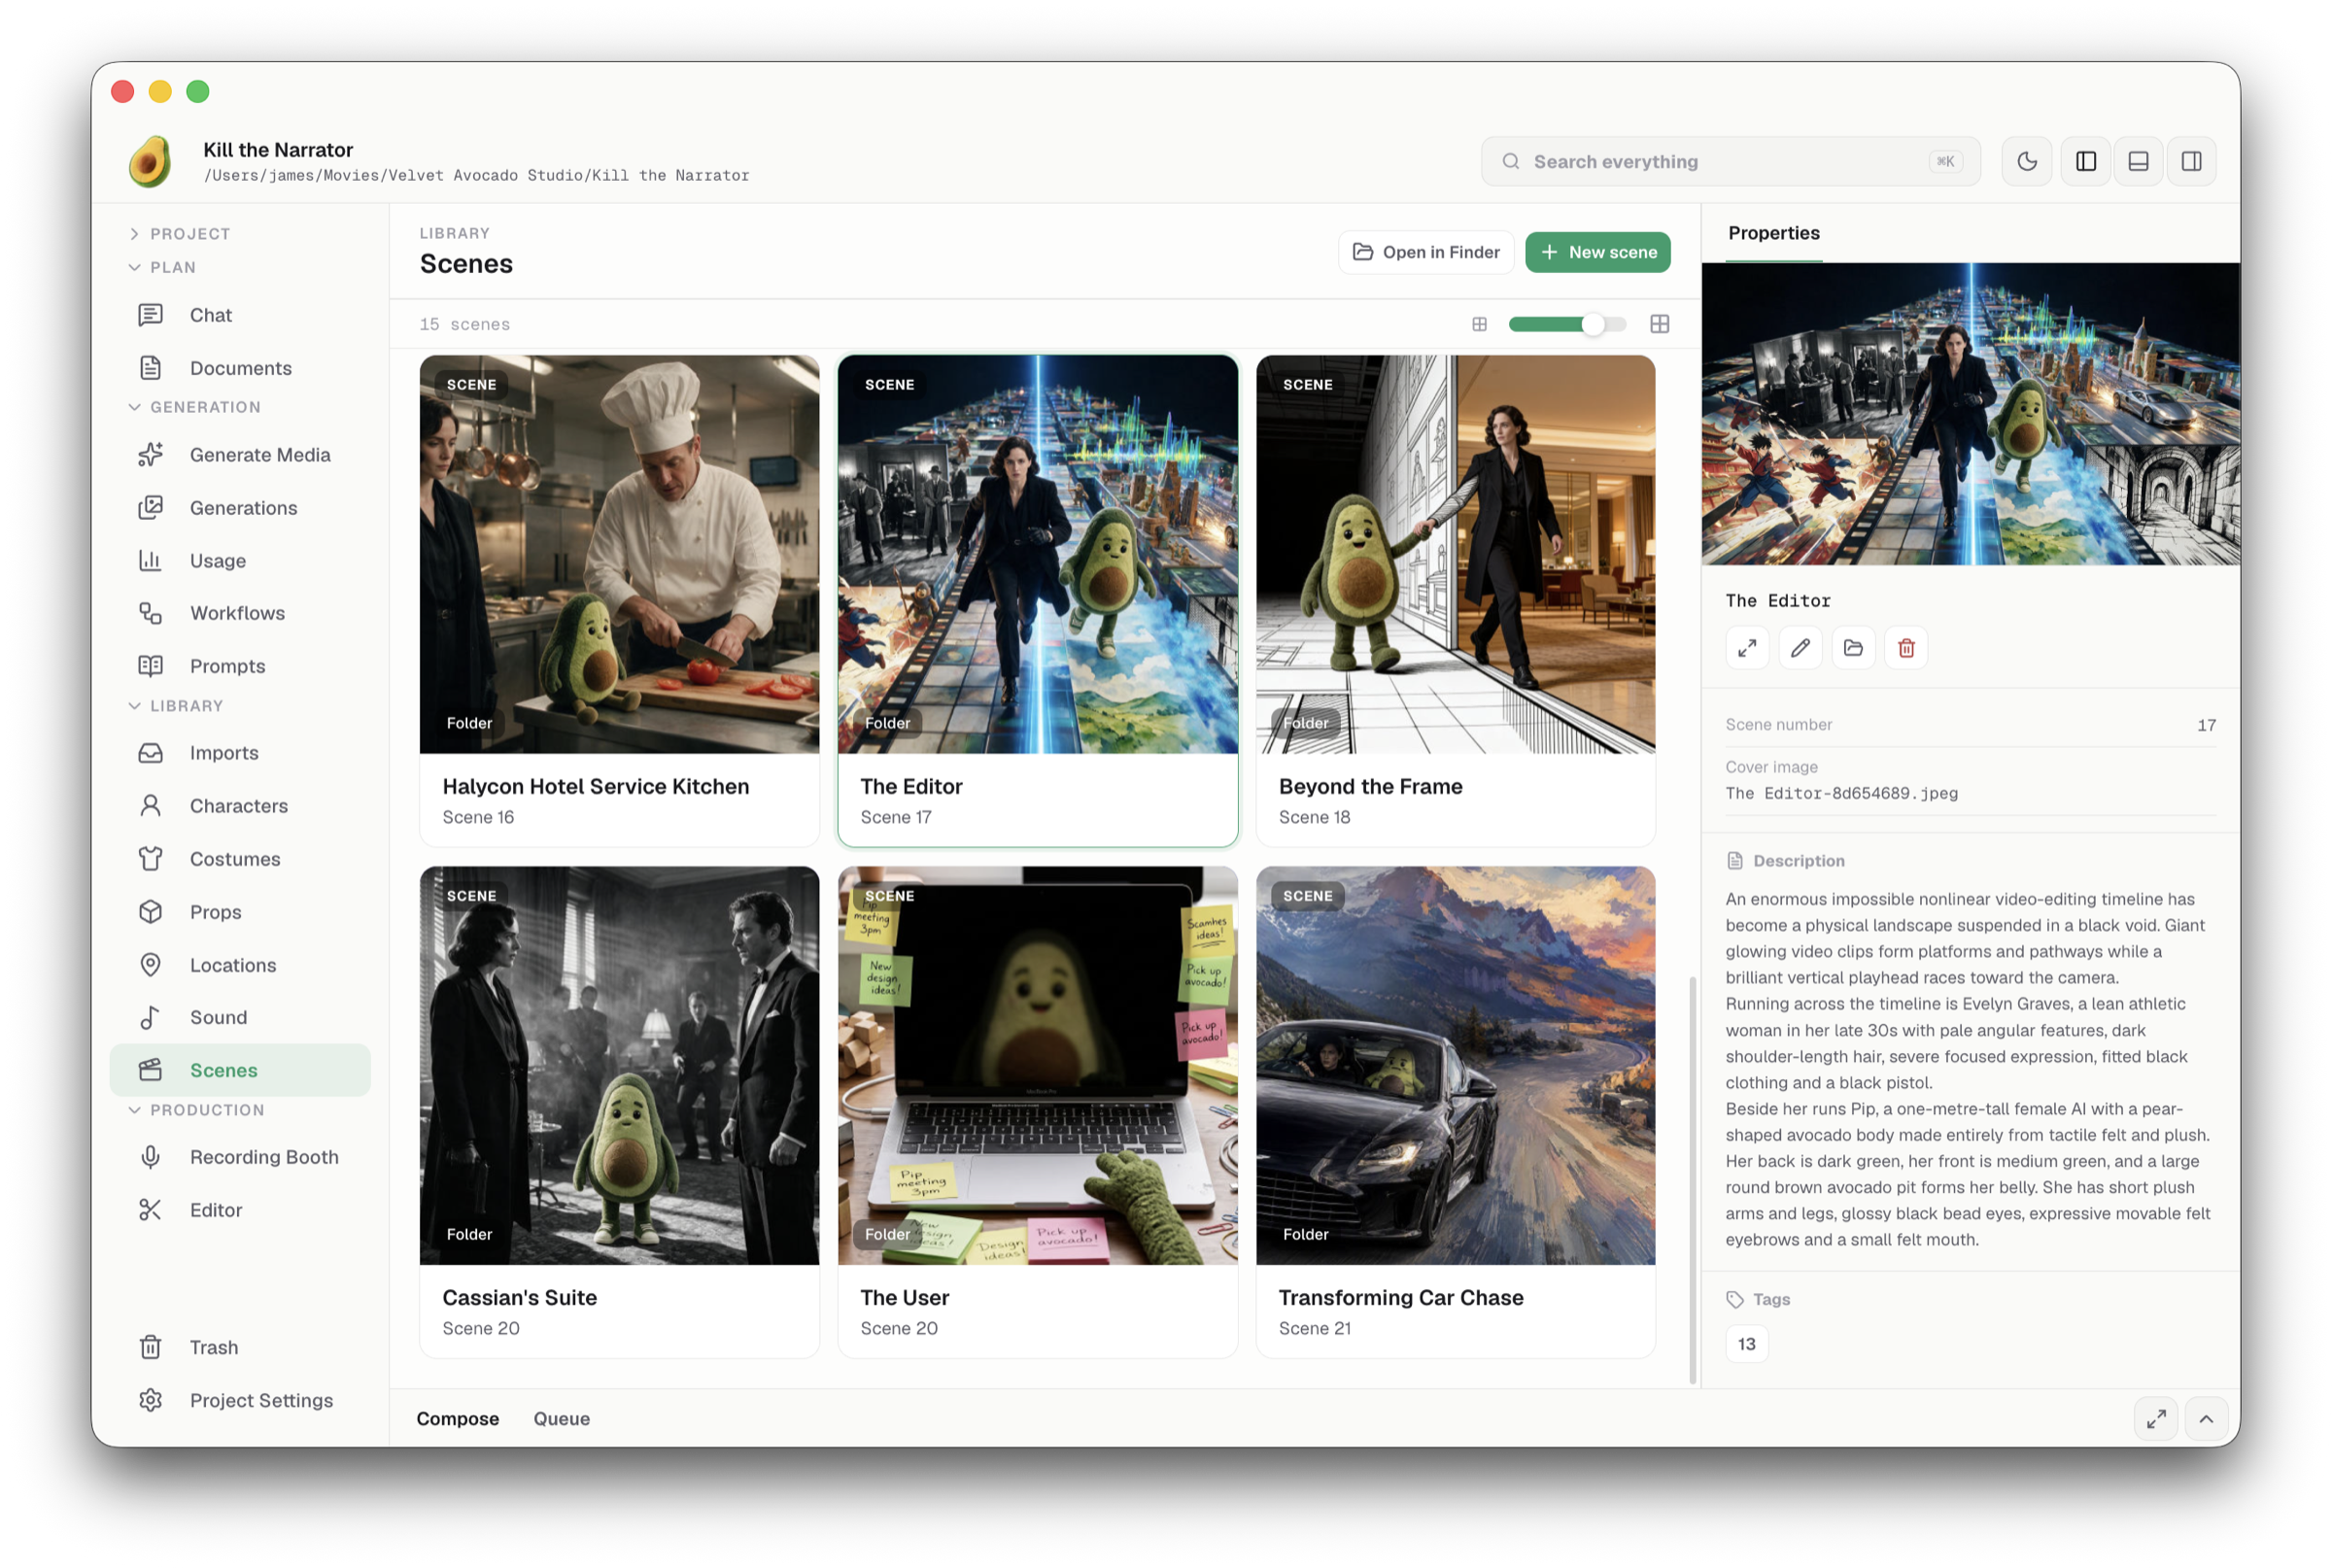Image resolution: width=2332 pixels, height=1568 pixels.
Task: Open the Locations pin icon
Action: [150, 965]
